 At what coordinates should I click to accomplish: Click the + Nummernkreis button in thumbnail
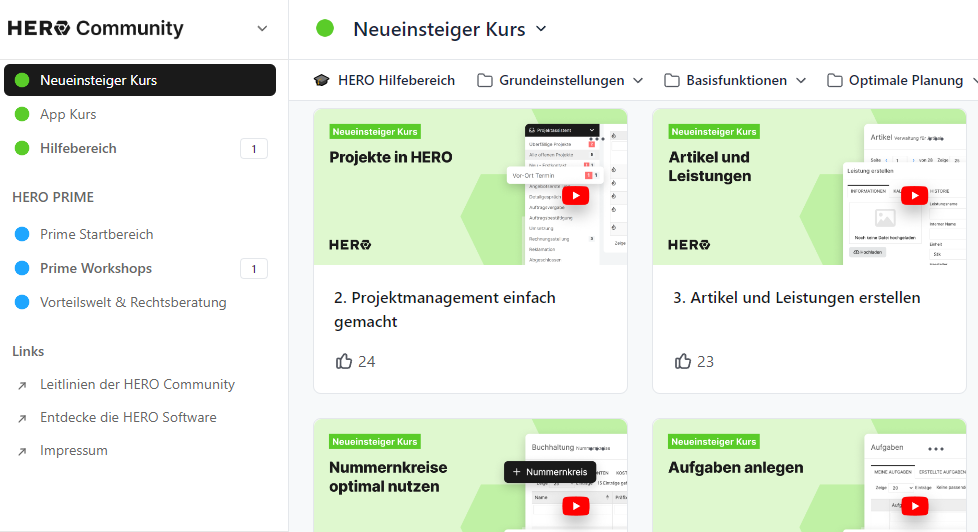point(550,472)
